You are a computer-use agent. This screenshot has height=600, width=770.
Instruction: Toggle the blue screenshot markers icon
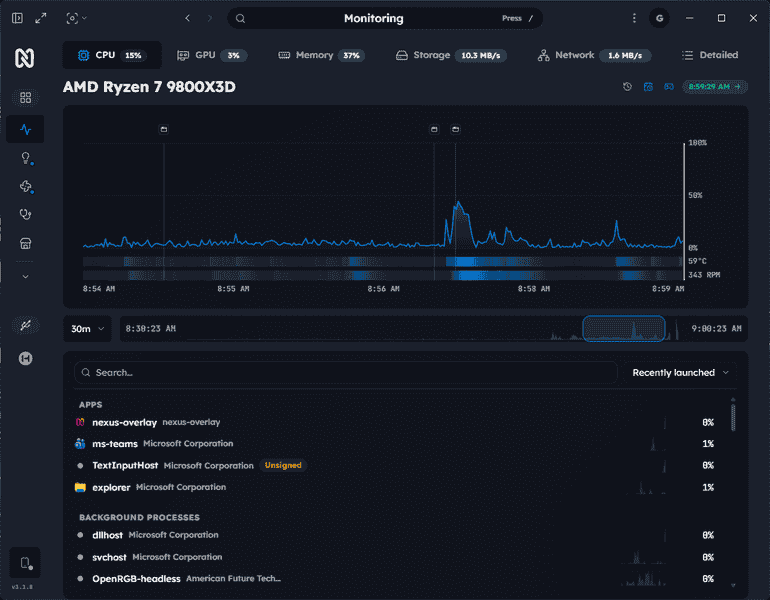tap(648, 86)
